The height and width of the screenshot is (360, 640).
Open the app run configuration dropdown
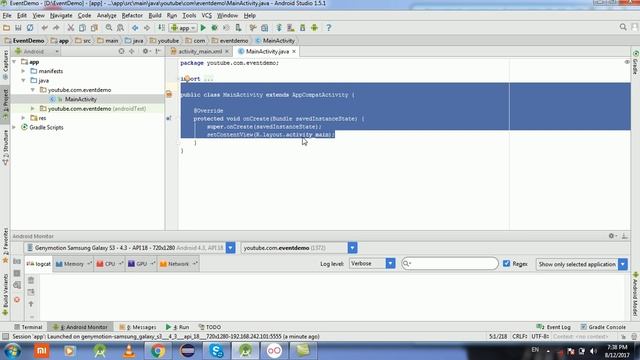coord(184,28)
